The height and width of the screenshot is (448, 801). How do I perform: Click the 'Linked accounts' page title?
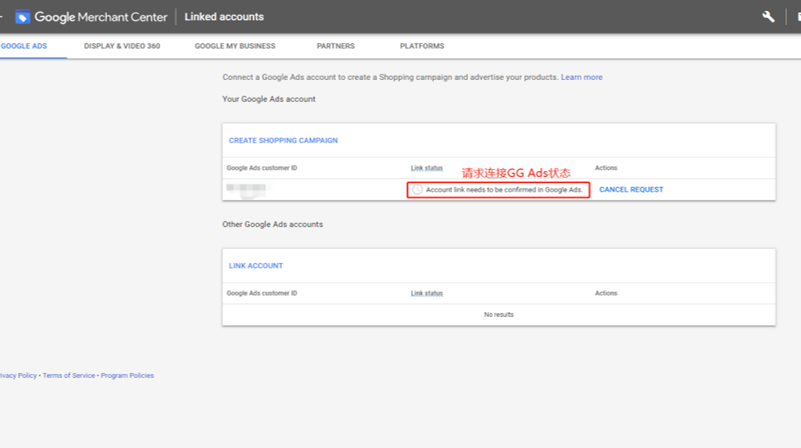pos(224,17)
